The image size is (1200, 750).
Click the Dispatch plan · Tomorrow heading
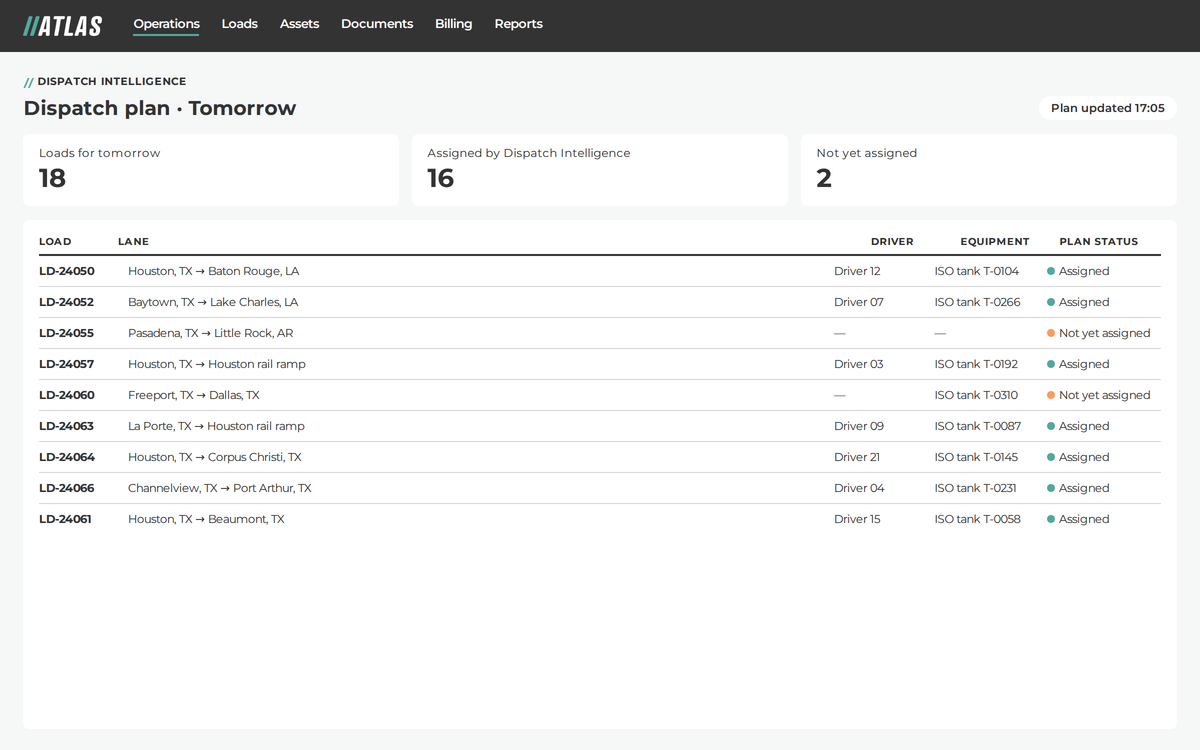(x=160, y=108)
